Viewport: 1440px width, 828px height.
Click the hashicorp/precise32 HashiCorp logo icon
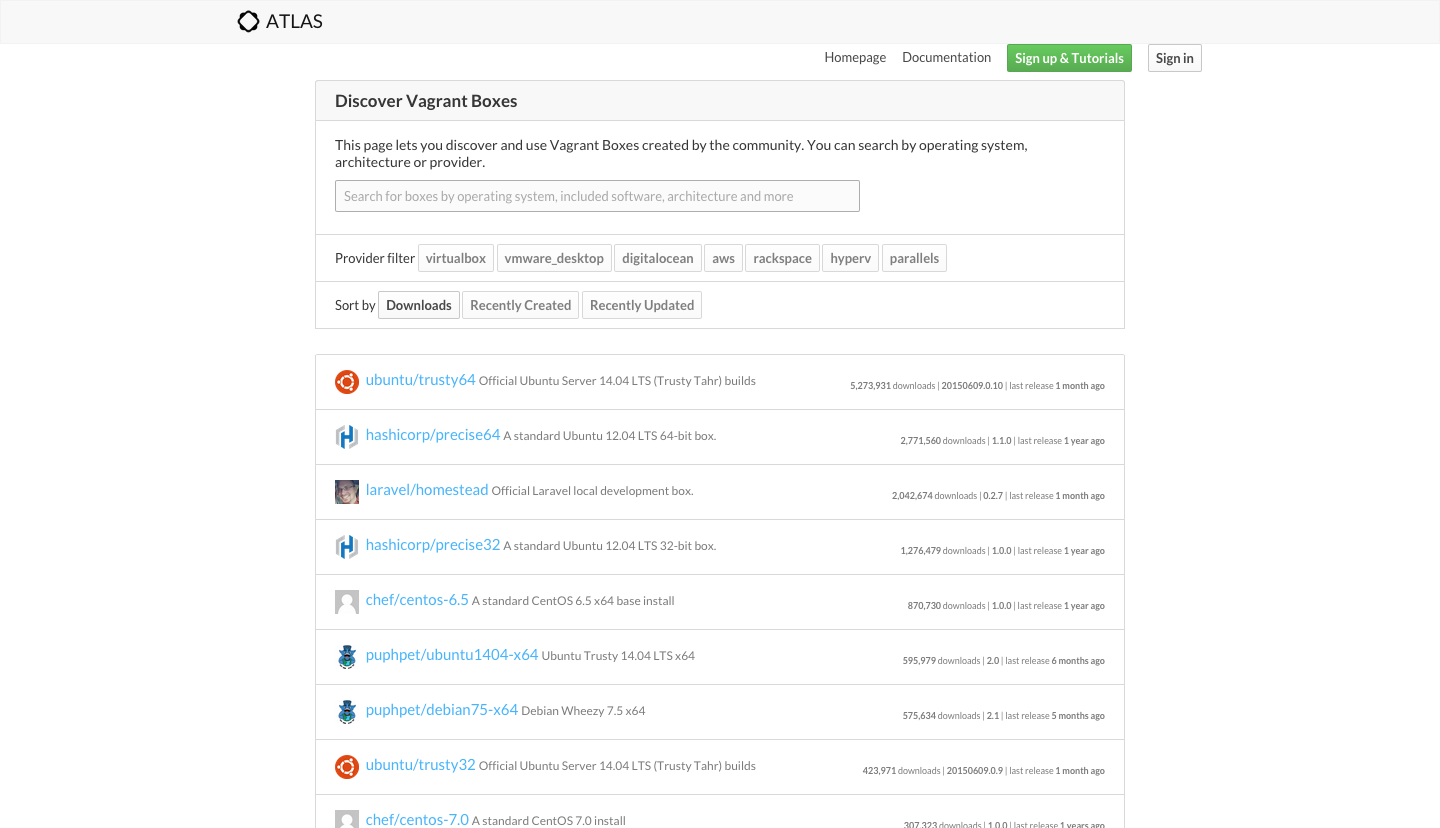point(347,547)
